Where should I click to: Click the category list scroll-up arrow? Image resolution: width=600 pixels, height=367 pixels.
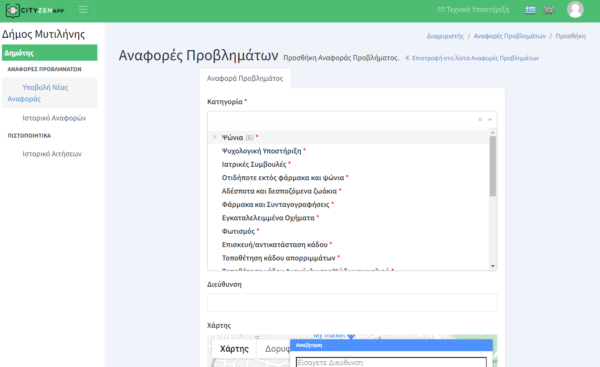coord(493,132)
